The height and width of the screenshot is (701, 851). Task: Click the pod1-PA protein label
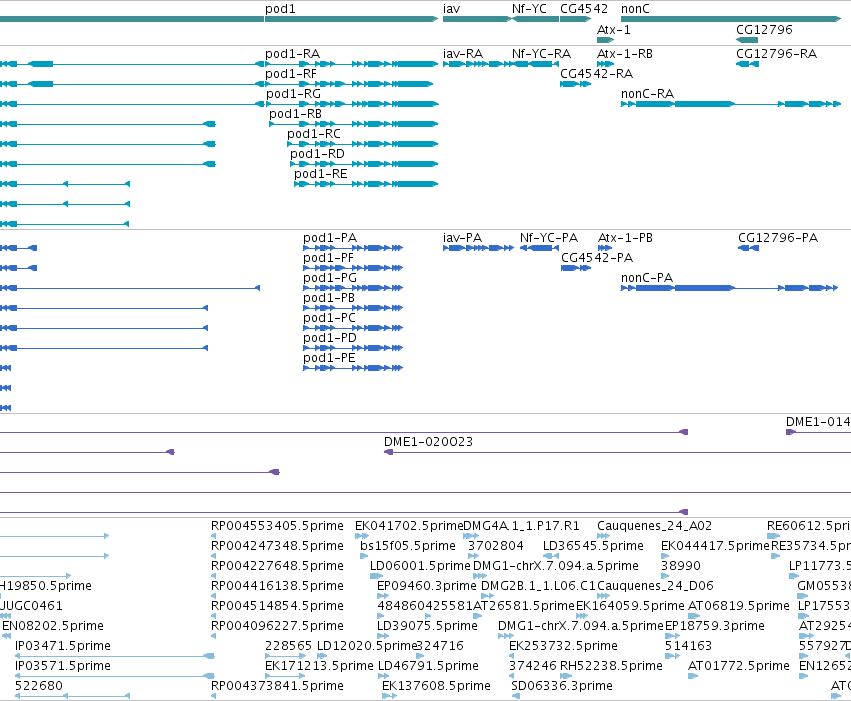pos(330,238)
